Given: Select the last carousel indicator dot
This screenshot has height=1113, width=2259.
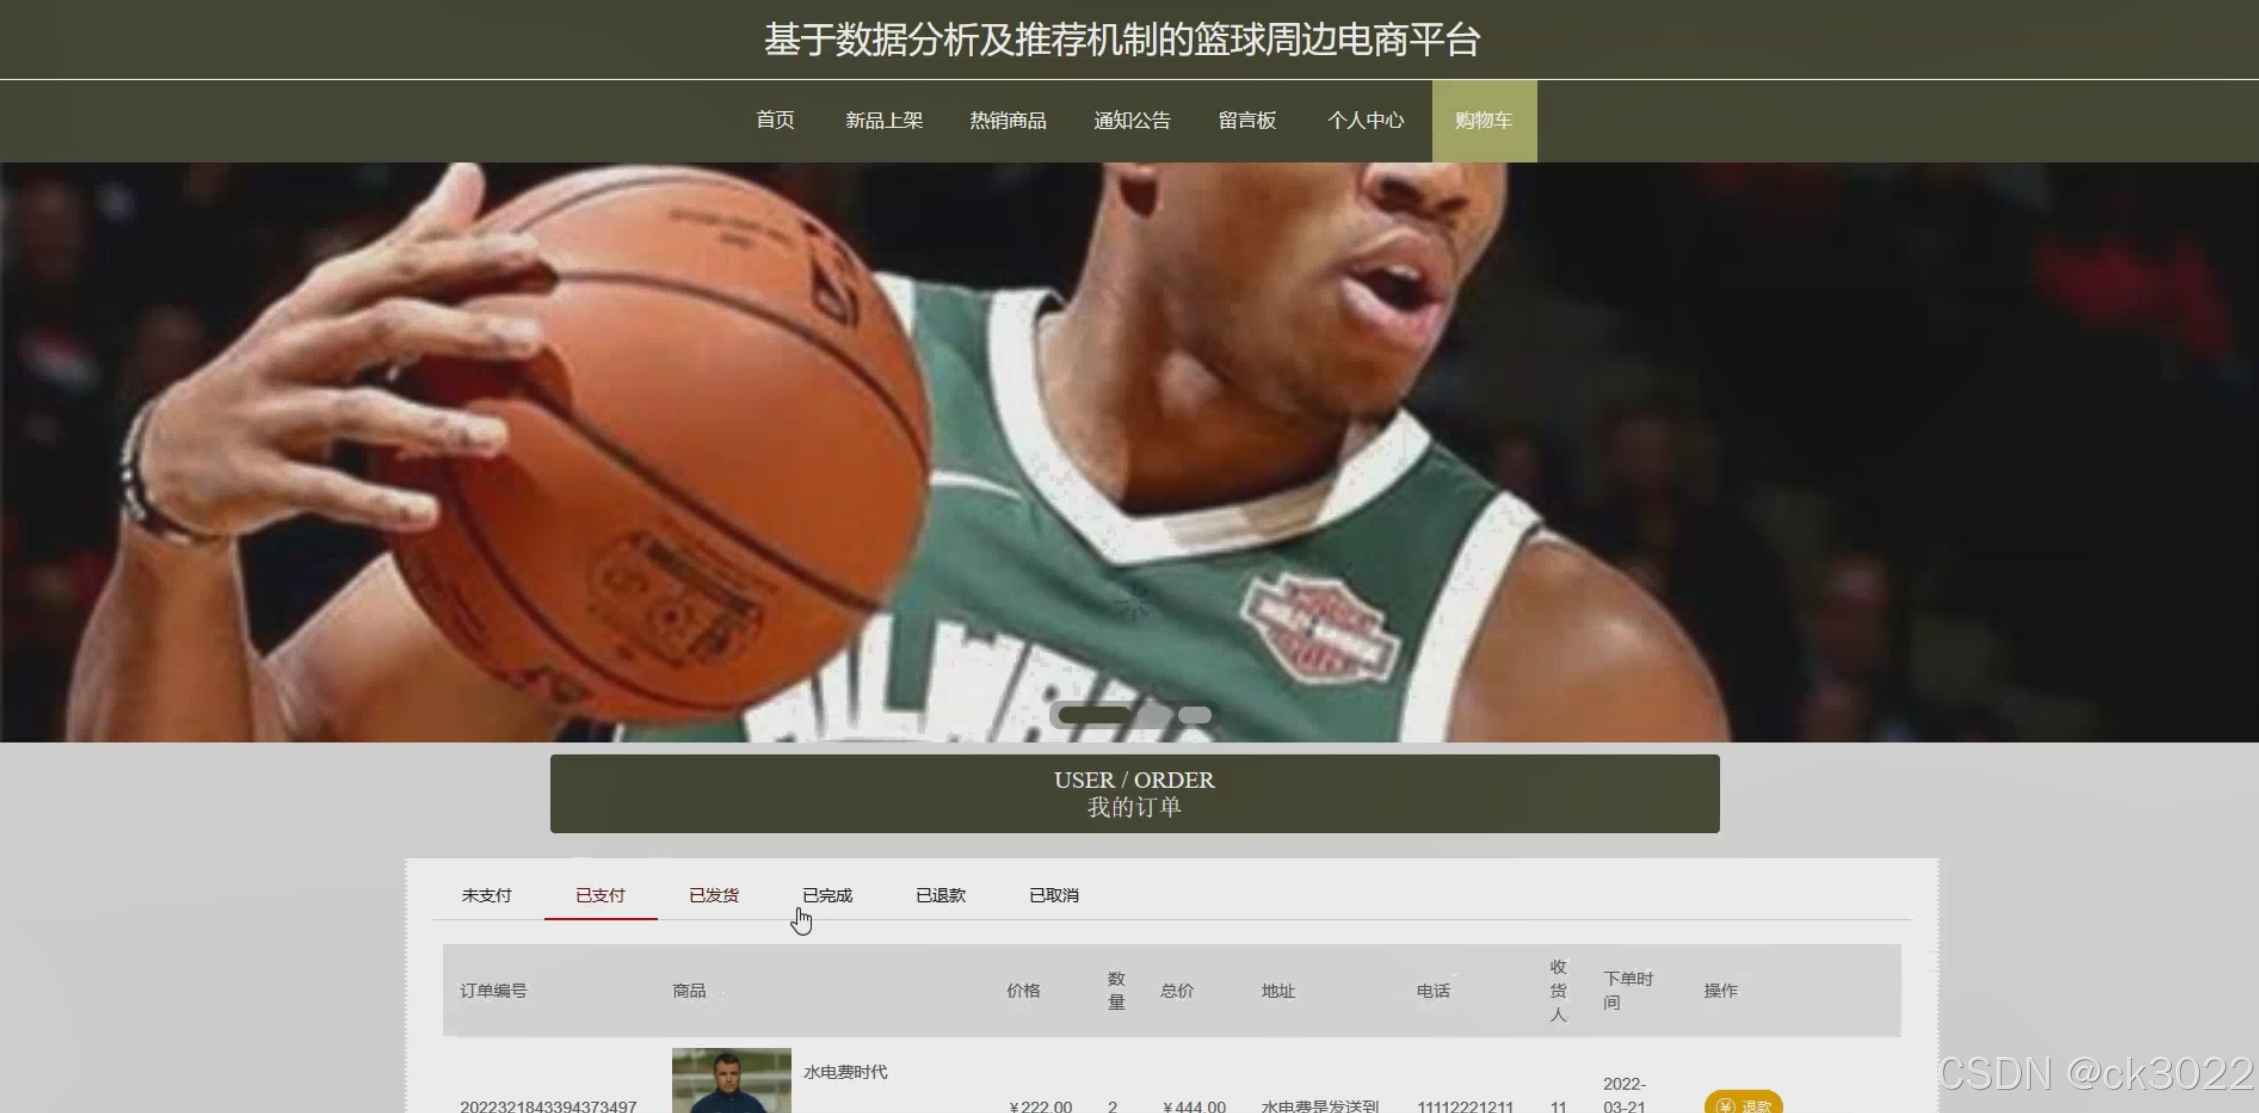Looking at the screenshot, I should coord(1195,715).
